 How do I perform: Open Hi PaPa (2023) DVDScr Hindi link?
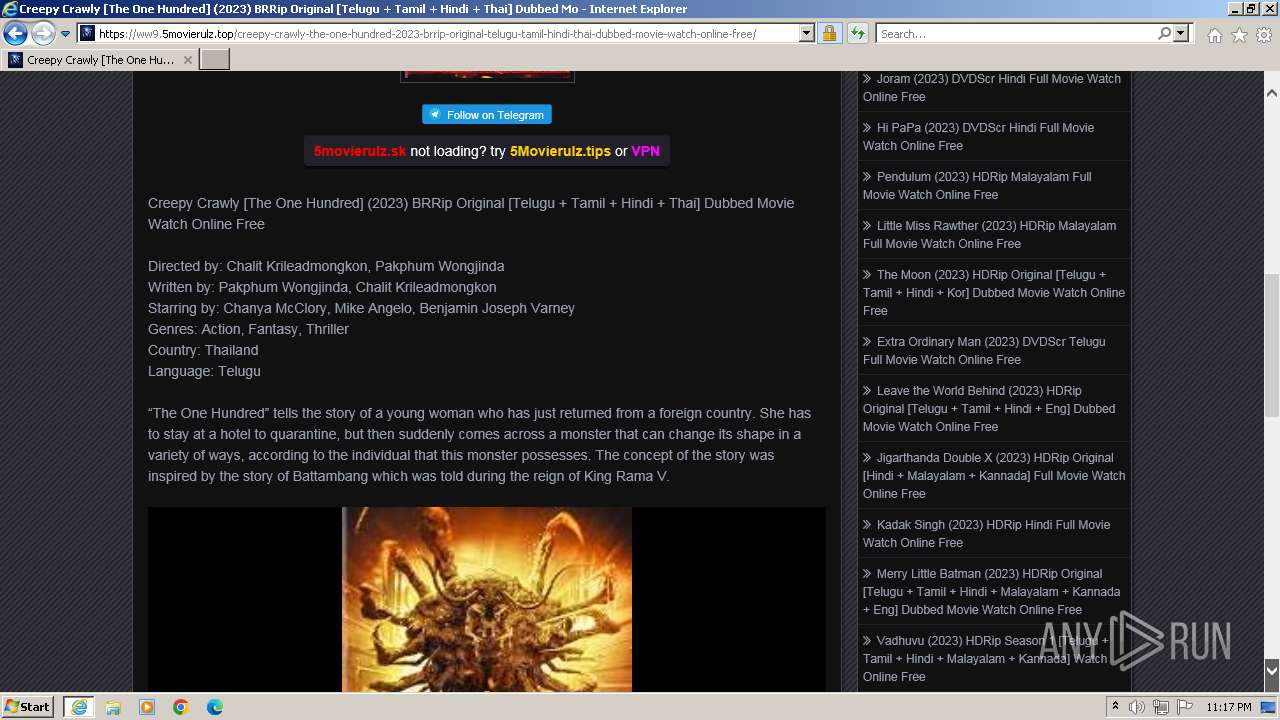point(978,137)
